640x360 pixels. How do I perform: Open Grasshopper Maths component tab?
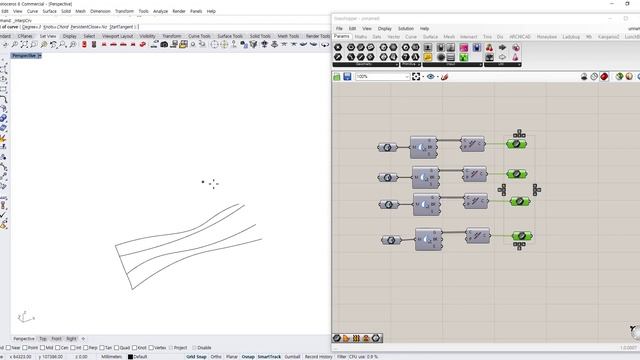pos(360,37)
